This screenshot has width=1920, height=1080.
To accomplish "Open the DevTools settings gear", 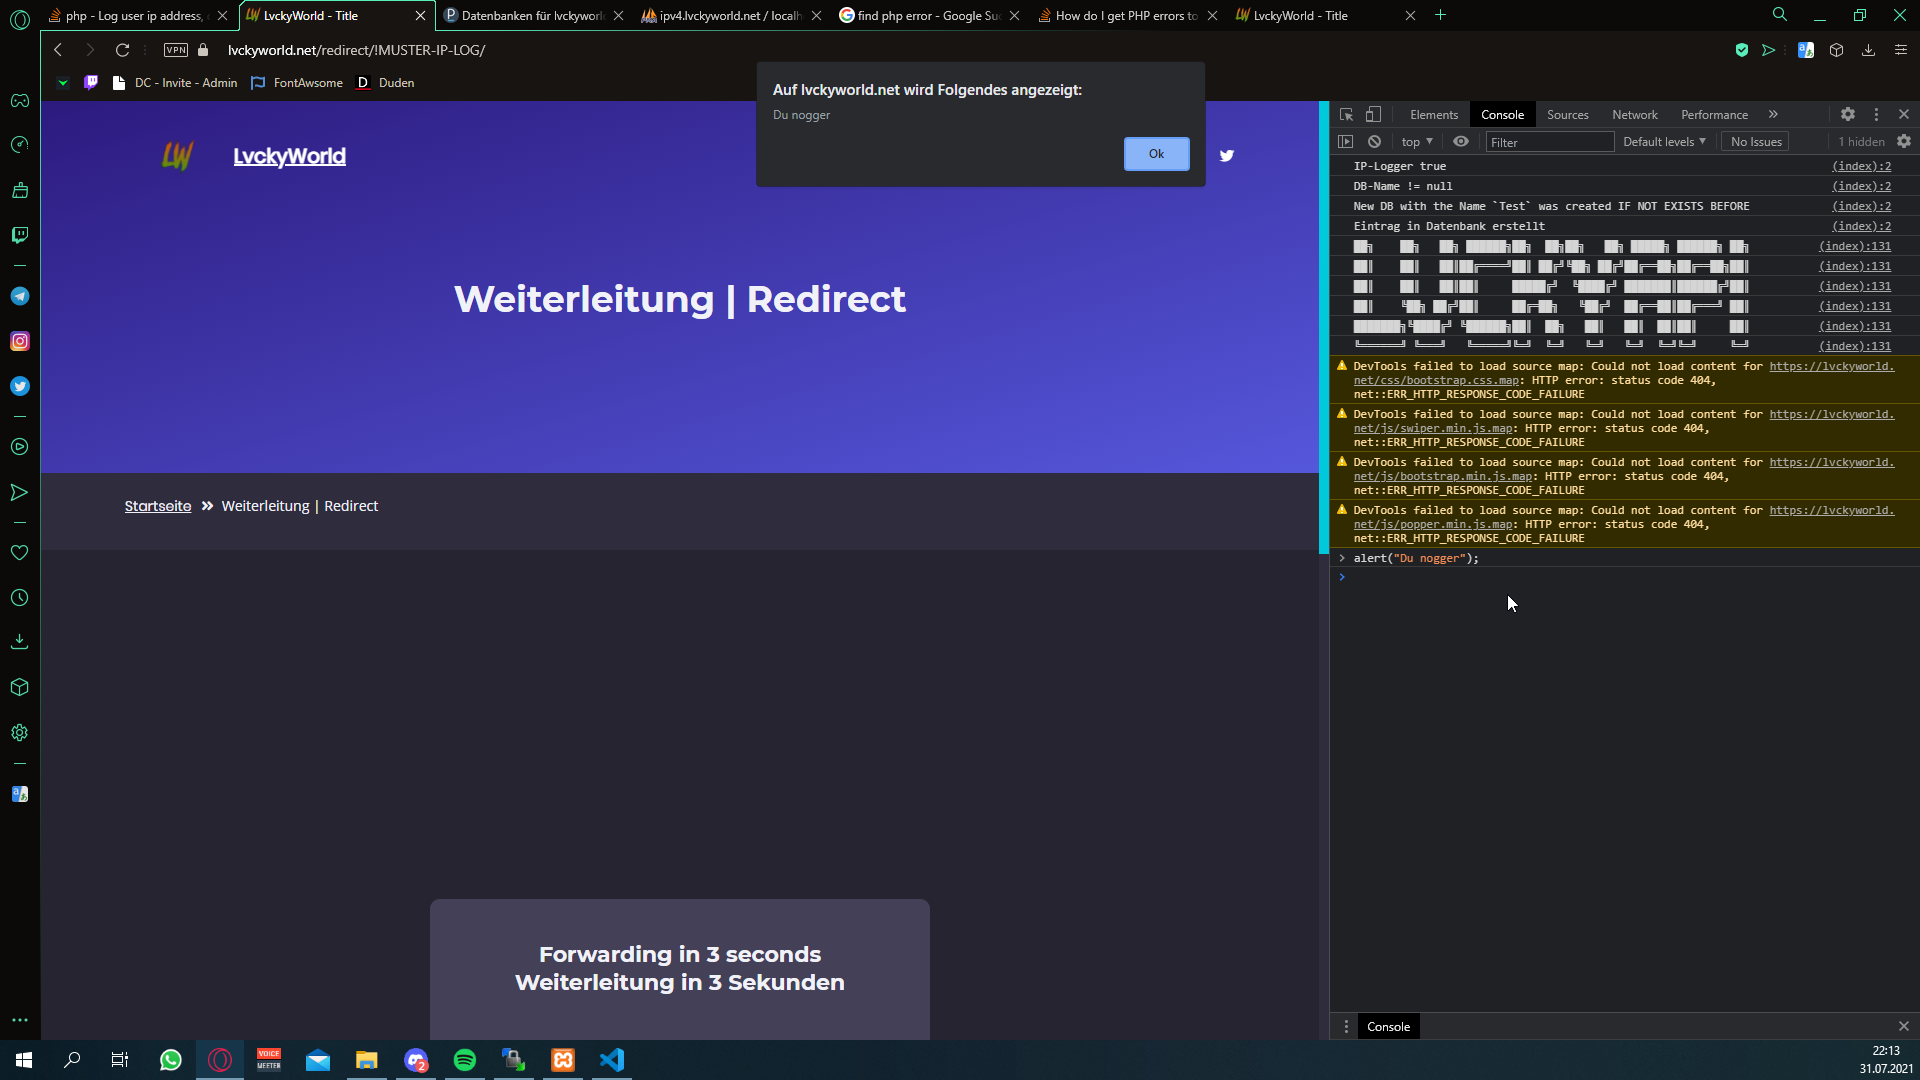I will [x=1848, y=114].
